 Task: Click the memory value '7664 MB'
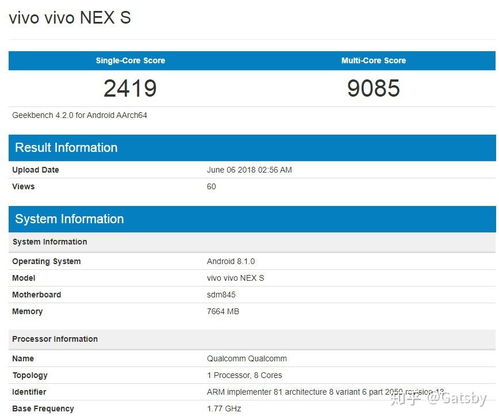coord(223,311)
